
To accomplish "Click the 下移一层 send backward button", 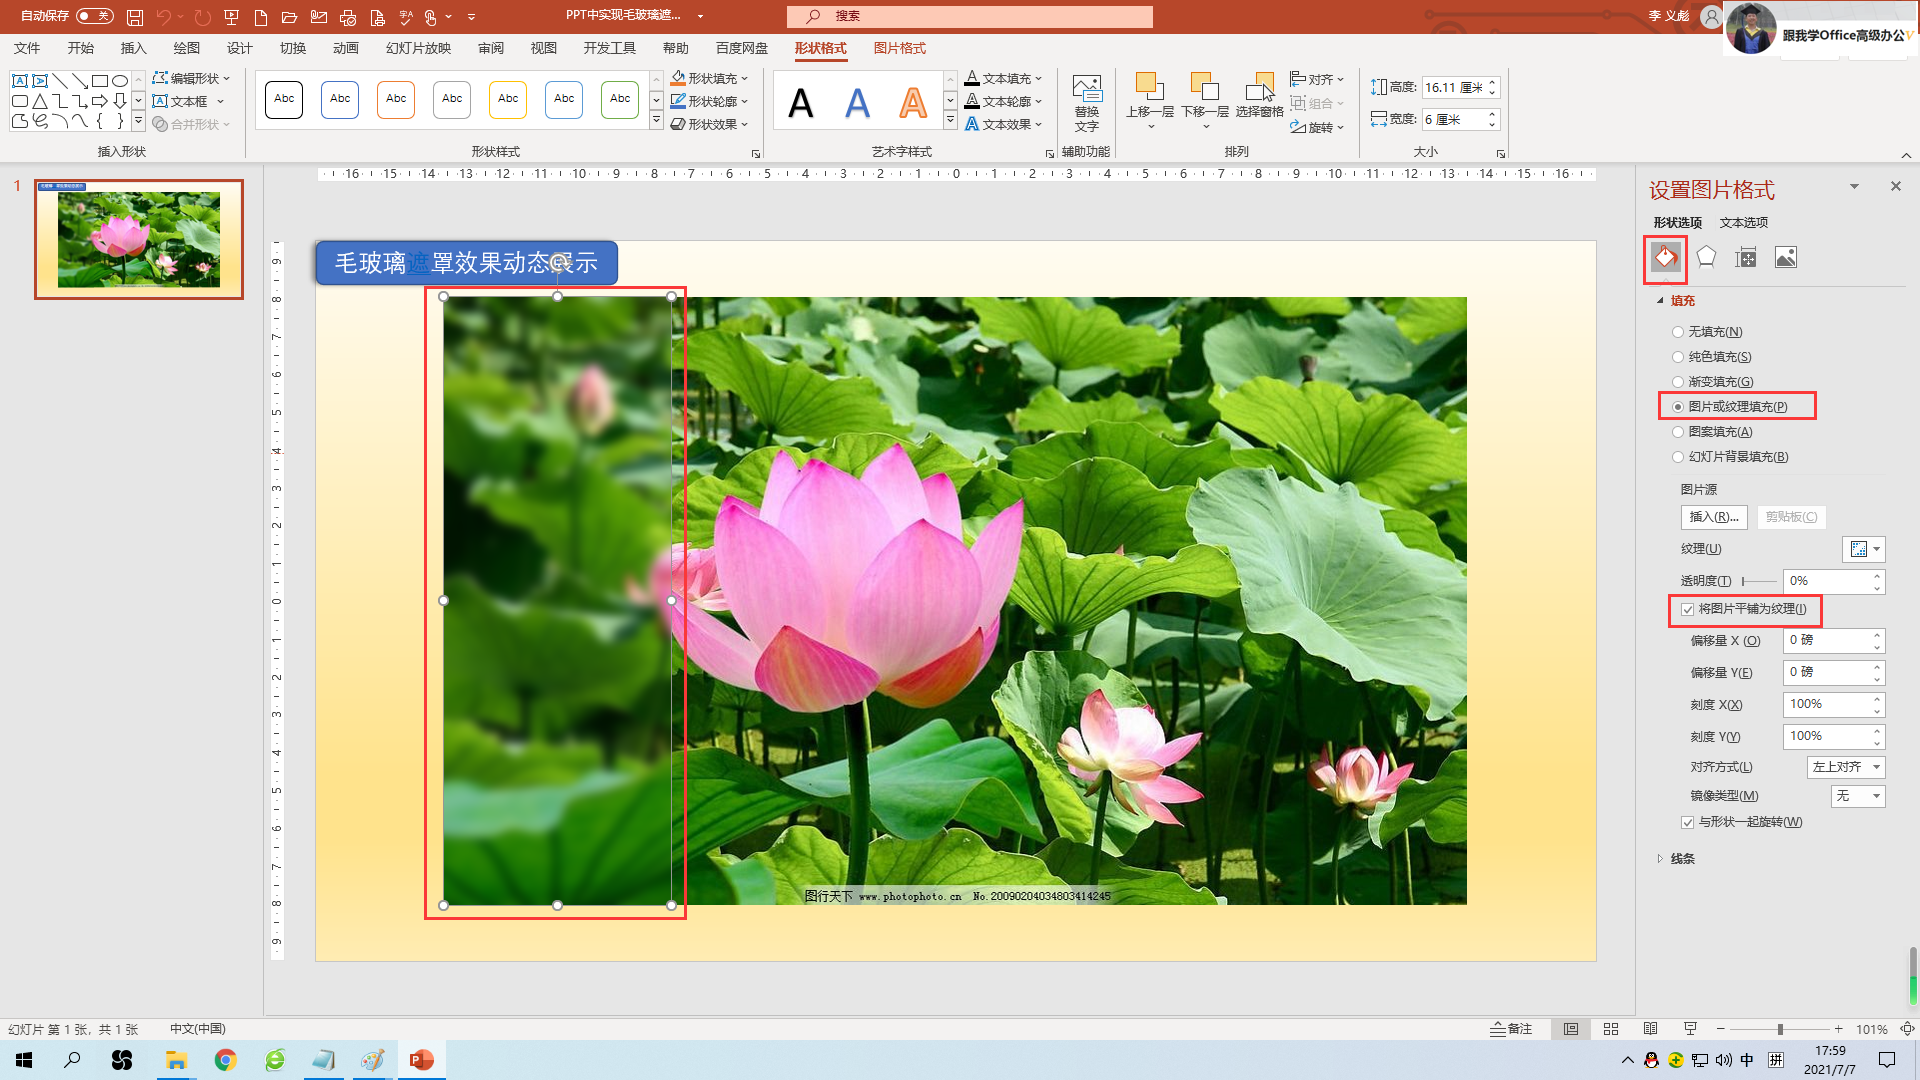I will point(1204,100).
